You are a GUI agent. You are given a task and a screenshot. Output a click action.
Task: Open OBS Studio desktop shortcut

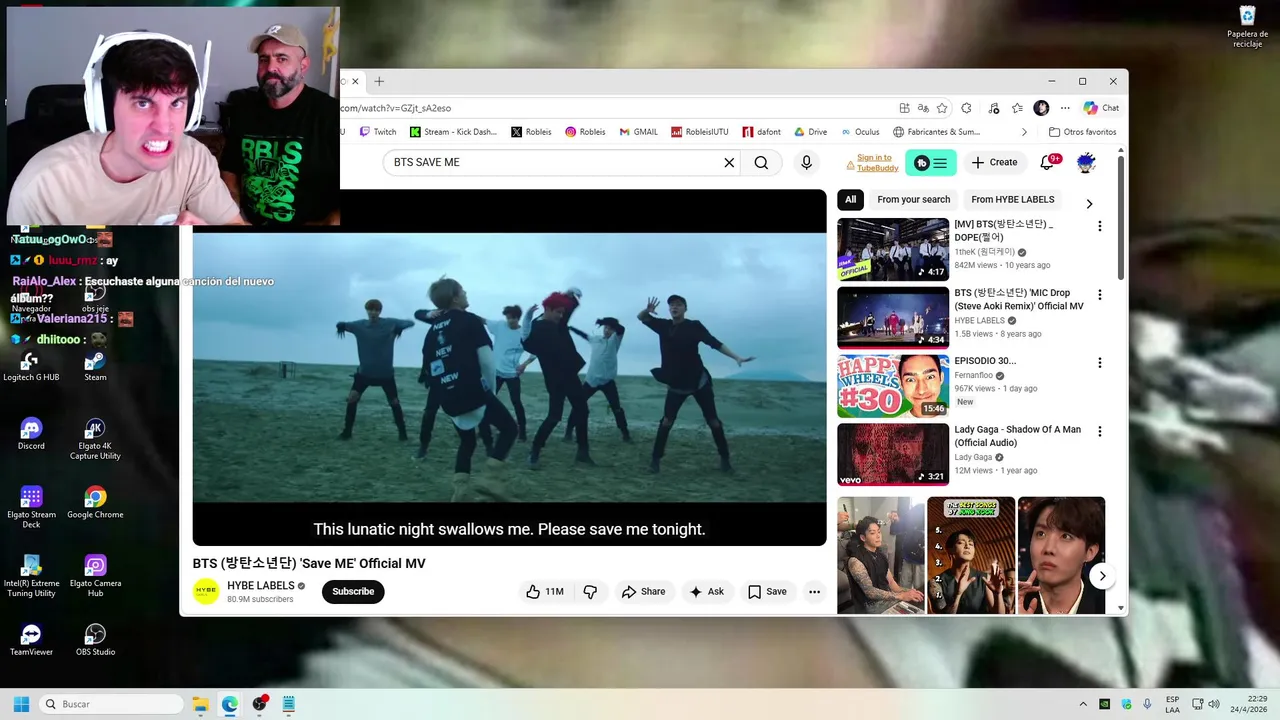[95, 640]
